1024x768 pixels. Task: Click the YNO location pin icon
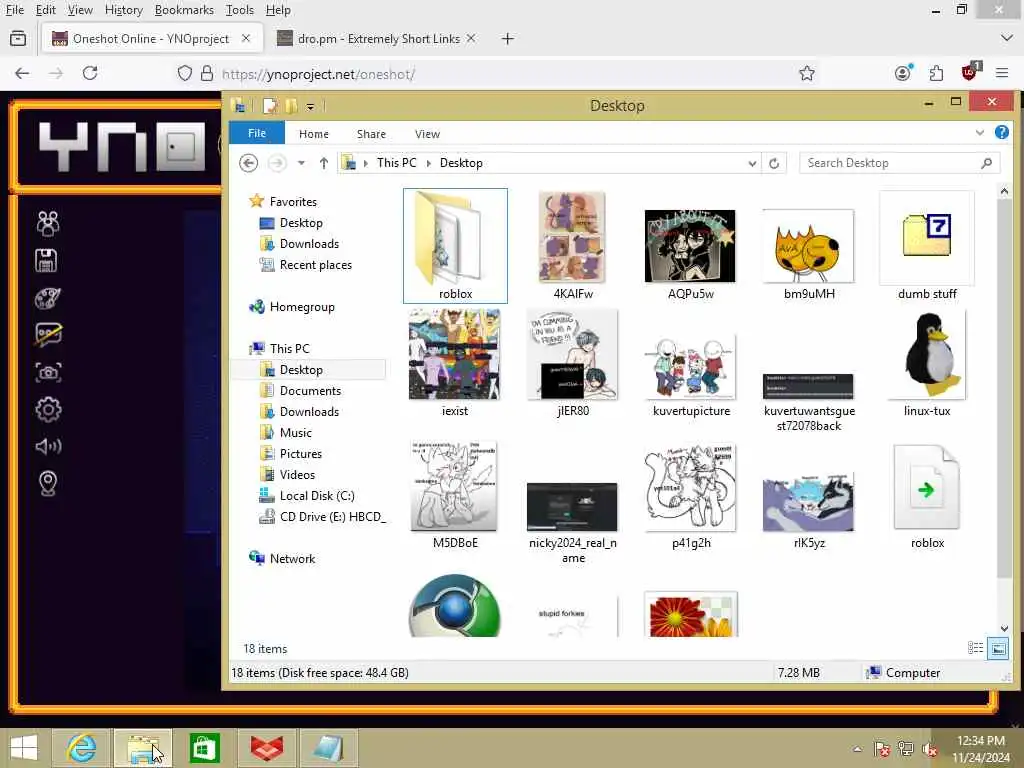(48, 483)
